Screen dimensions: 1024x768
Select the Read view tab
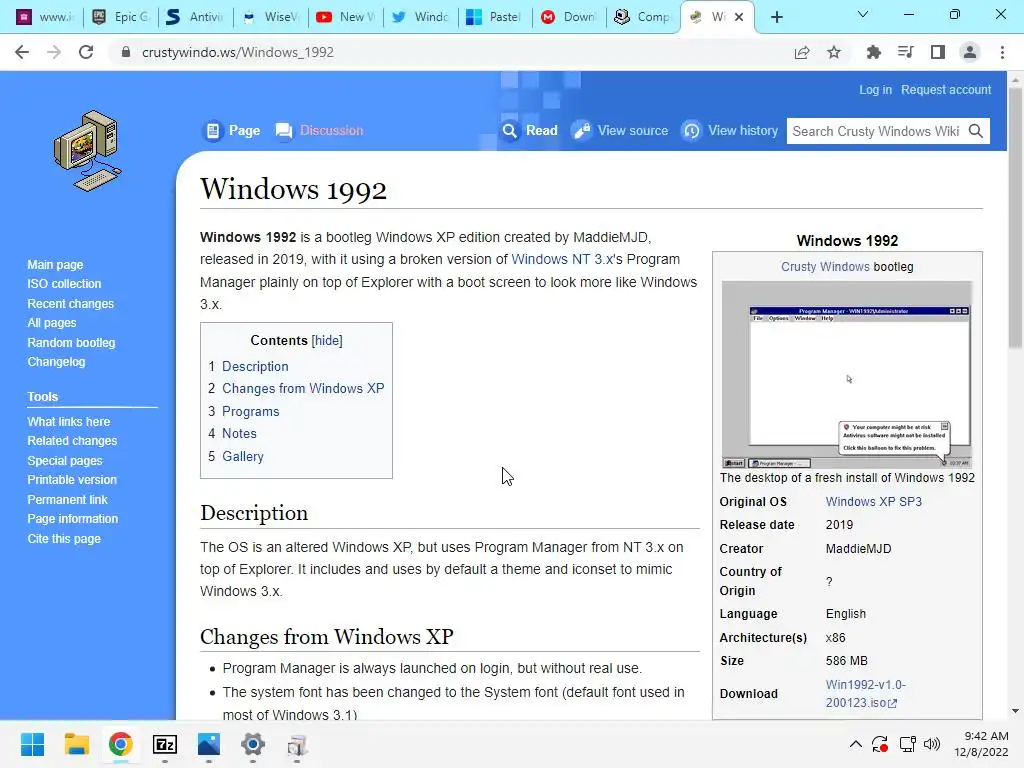pyautogui.click(x=530, y=131)
